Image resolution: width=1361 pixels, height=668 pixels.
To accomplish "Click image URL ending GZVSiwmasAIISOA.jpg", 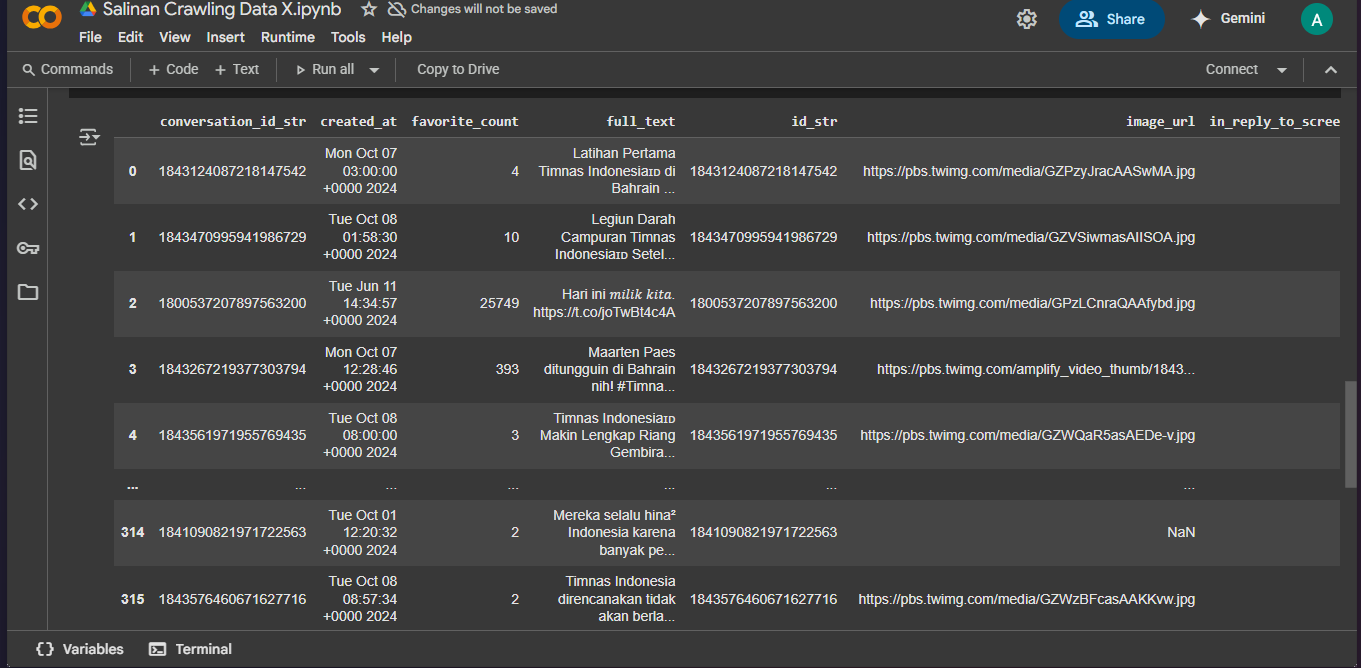I will click(1031, 237).
